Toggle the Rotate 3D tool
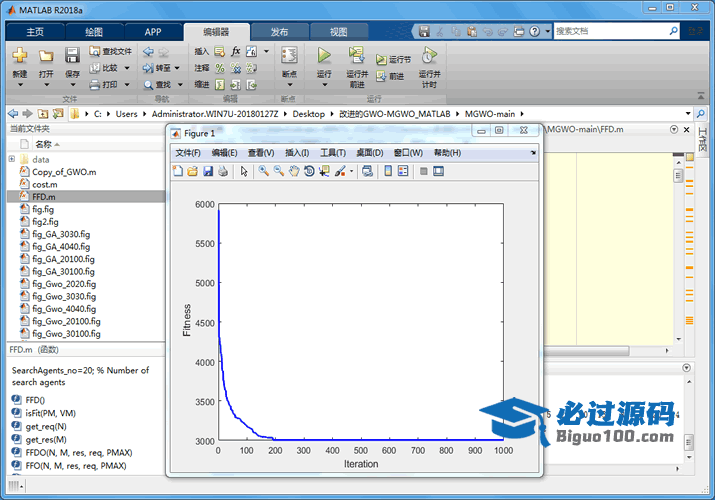 click(309, 171)
